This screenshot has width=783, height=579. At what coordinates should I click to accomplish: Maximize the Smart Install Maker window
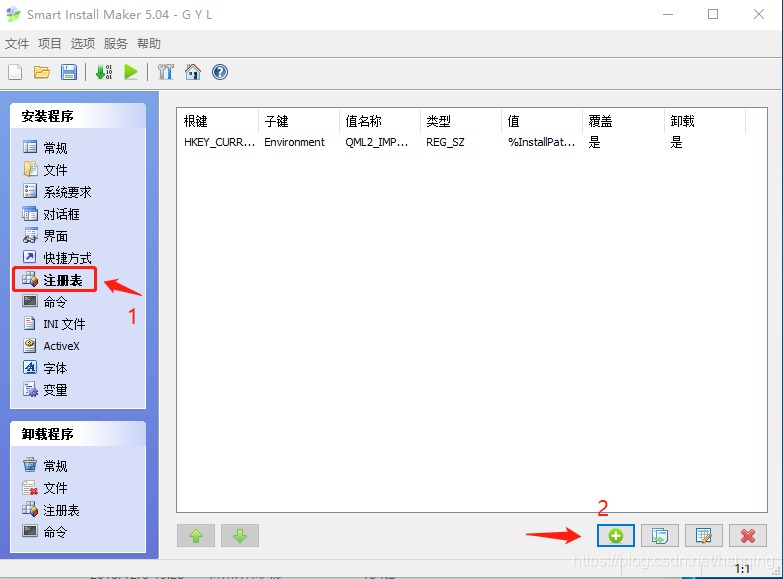point(713,14)
